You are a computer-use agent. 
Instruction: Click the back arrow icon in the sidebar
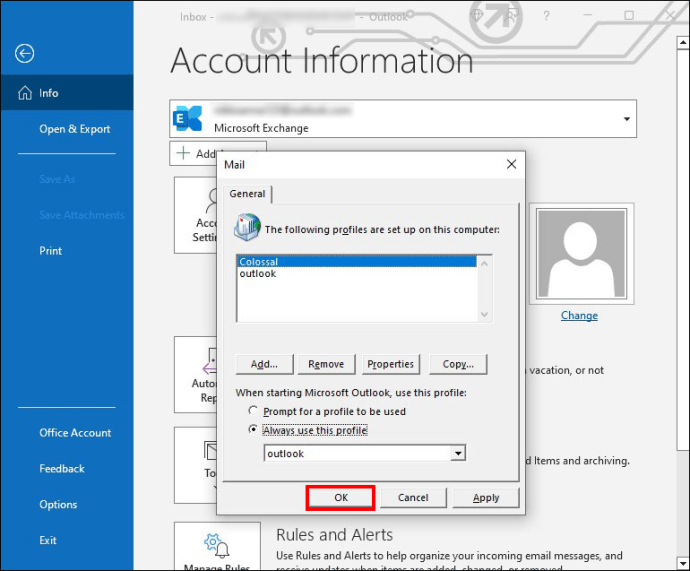[24, 54]
